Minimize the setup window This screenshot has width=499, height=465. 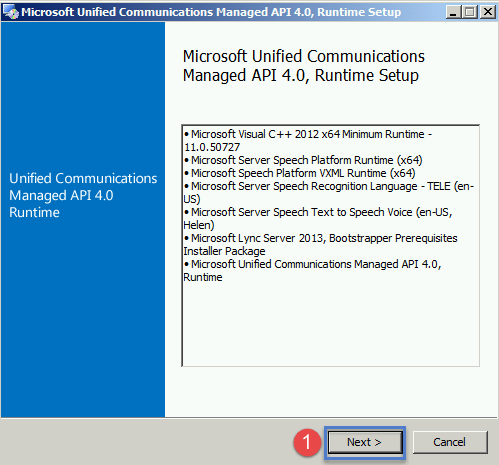453,12
